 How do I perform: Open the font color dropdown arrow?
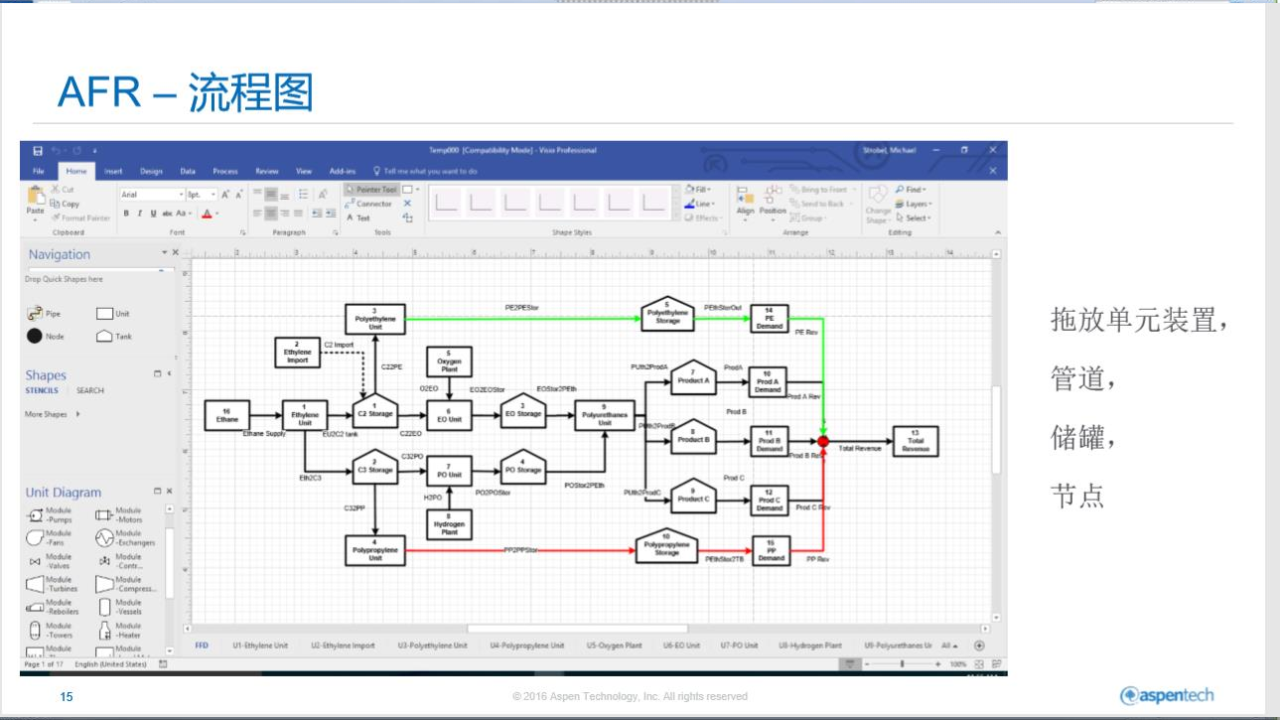[x=216, y=213]
